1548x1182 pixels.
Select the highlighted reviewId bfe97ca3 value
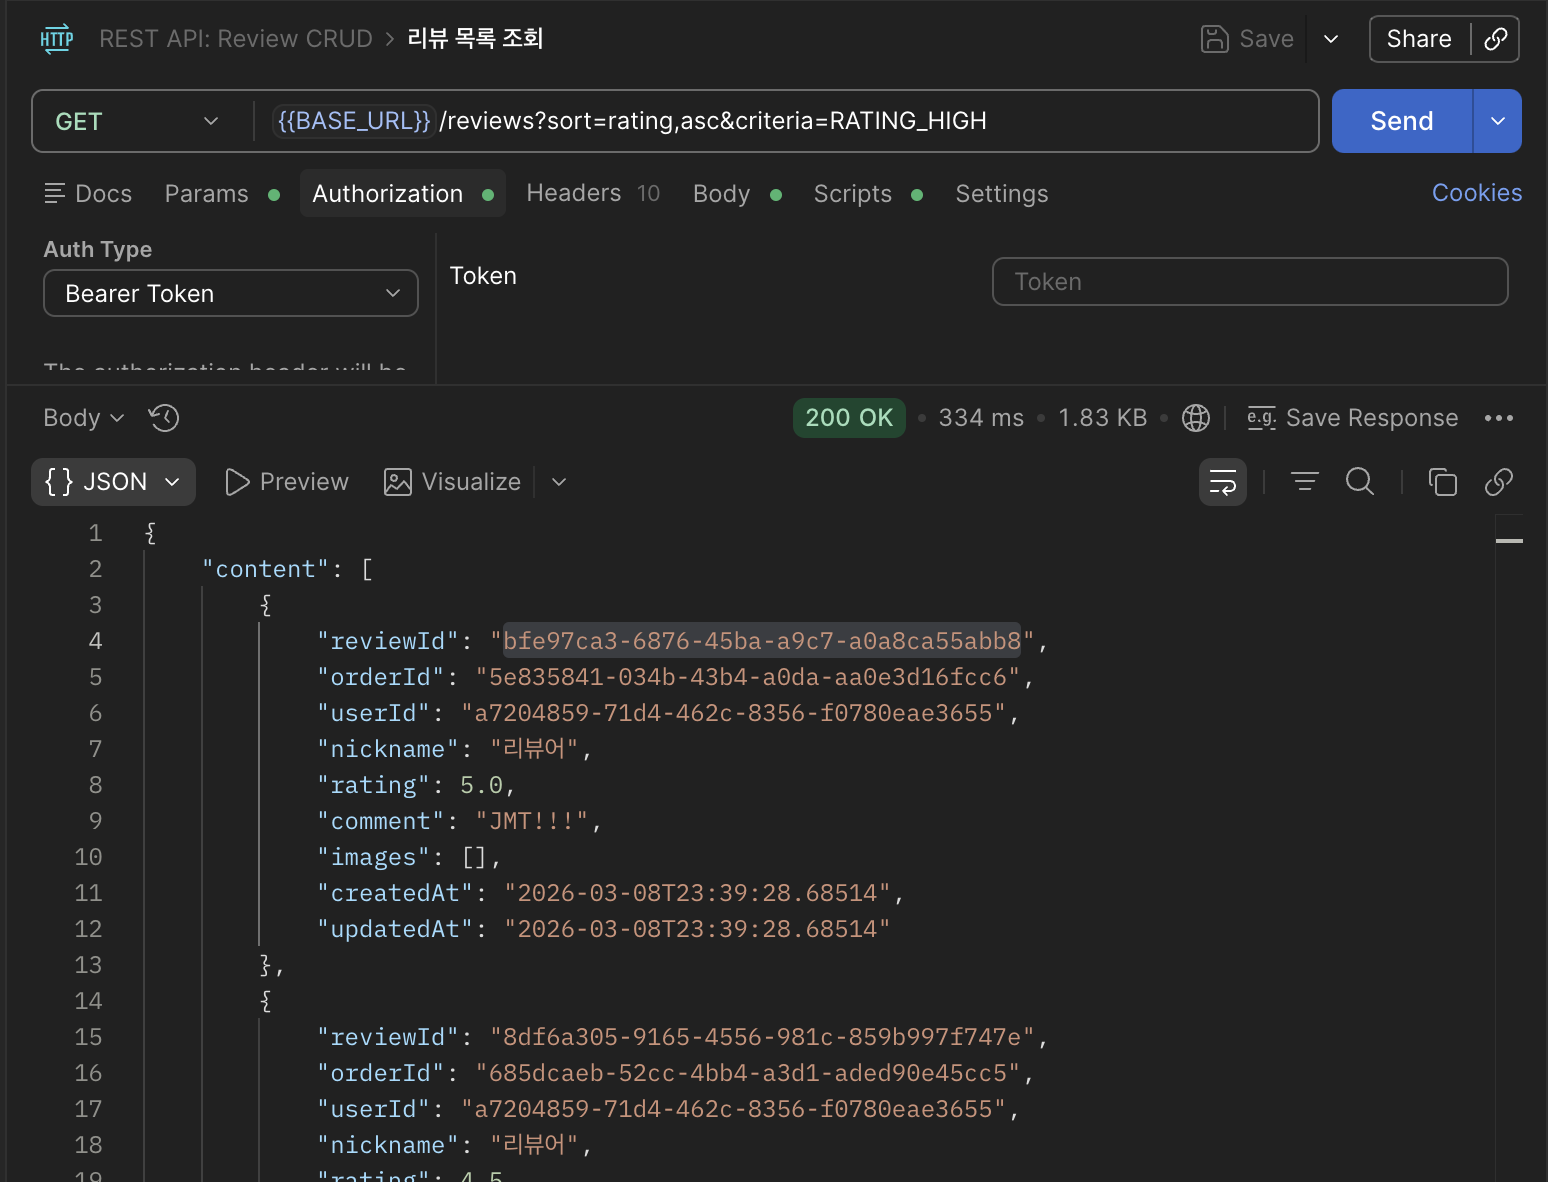(762, 641)
